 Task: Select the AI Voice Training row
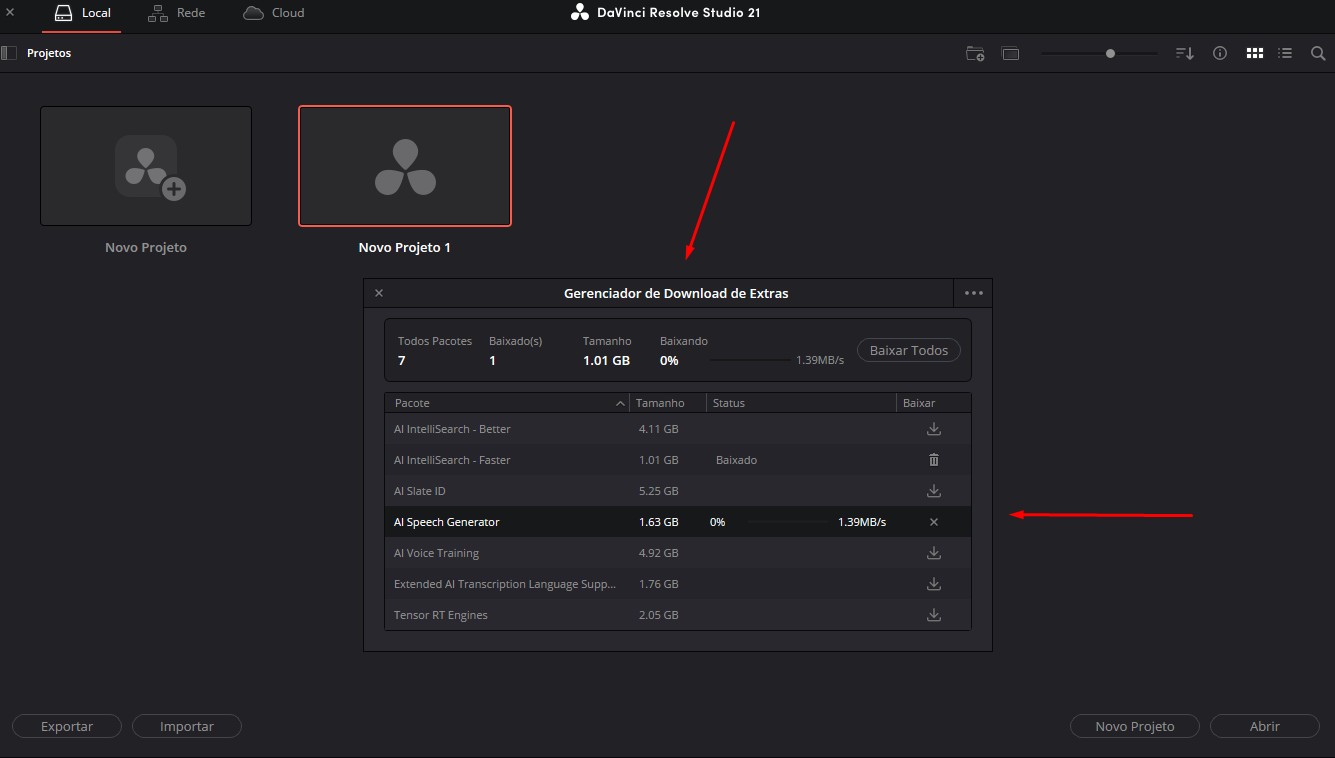pos(678,553)
